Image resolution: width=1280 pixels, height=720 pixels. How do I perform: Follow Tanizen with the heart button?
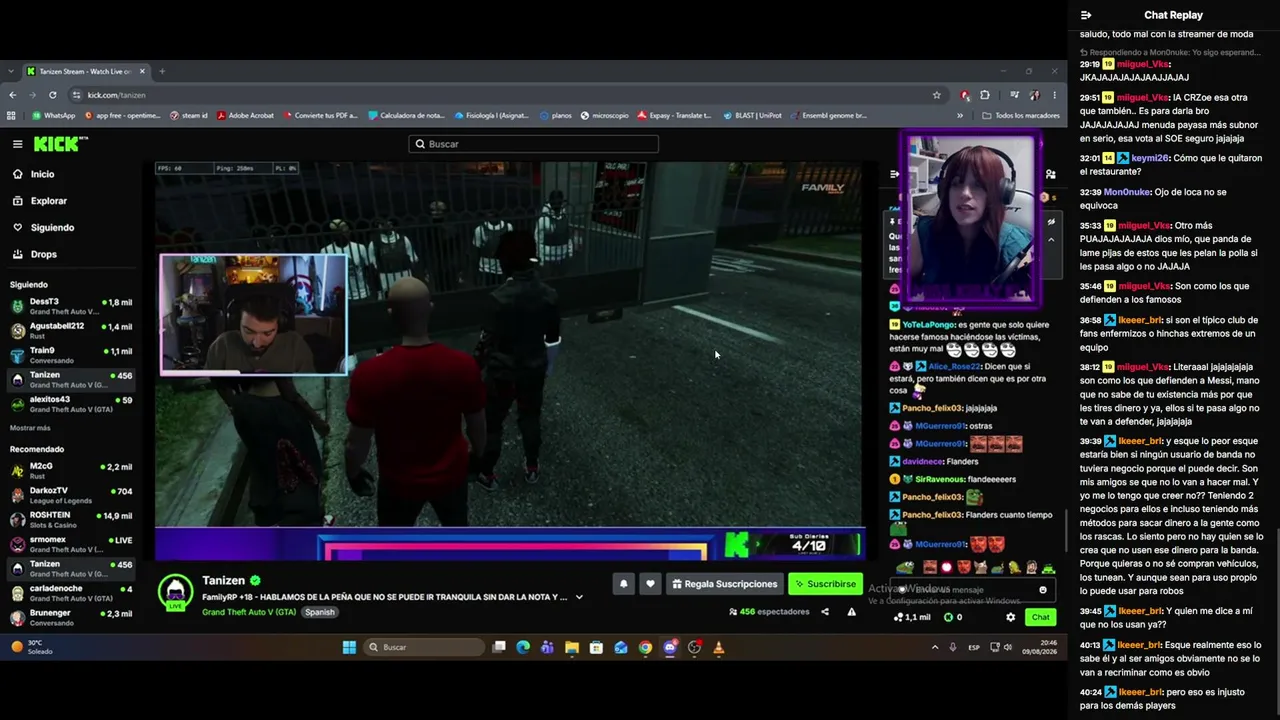(650, 584)
